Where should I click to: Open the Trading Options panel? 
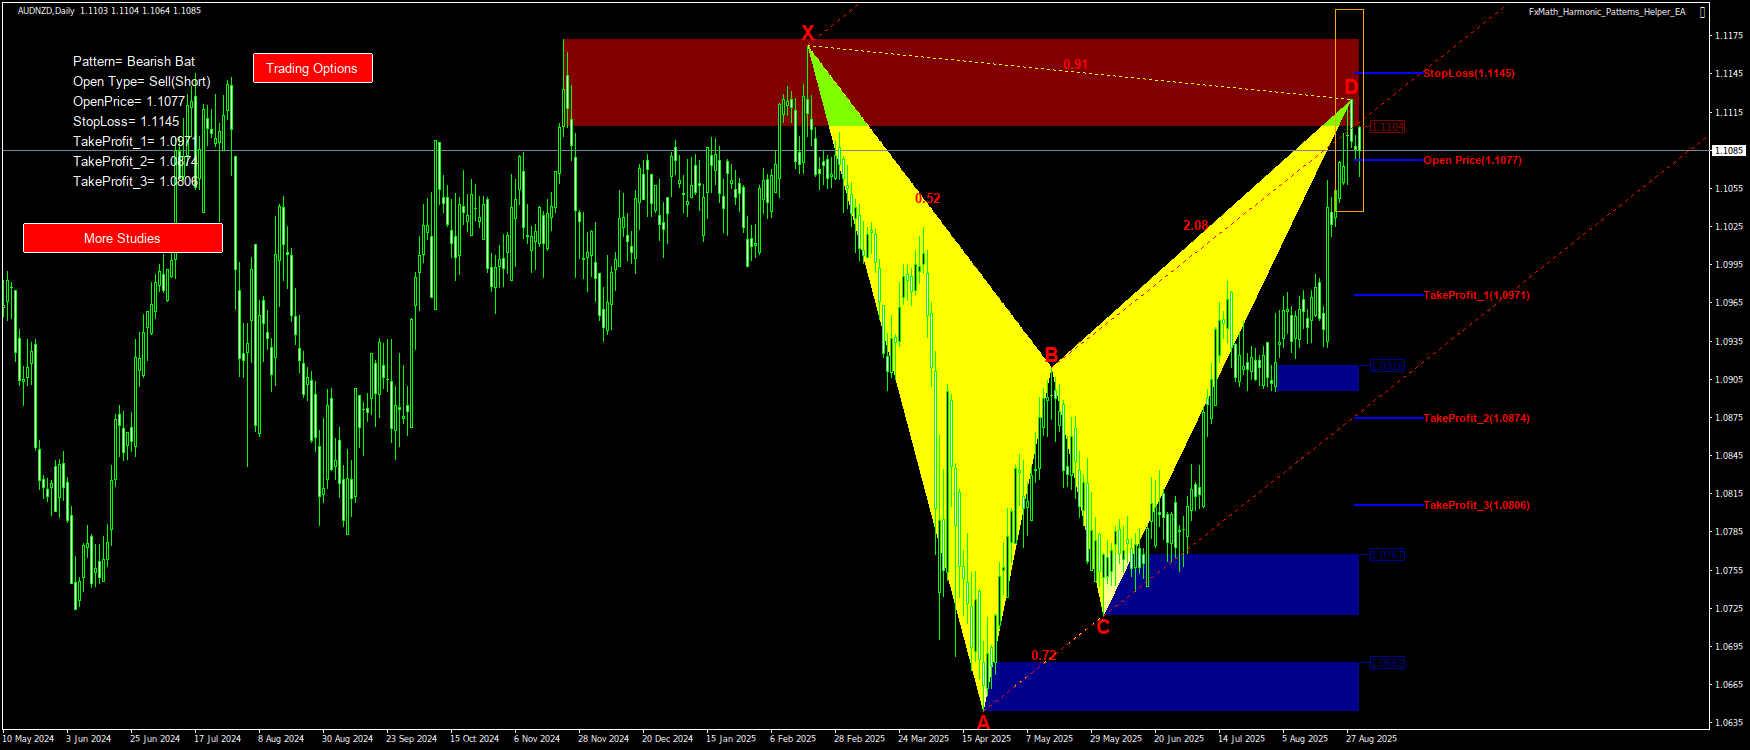point(312,68)
